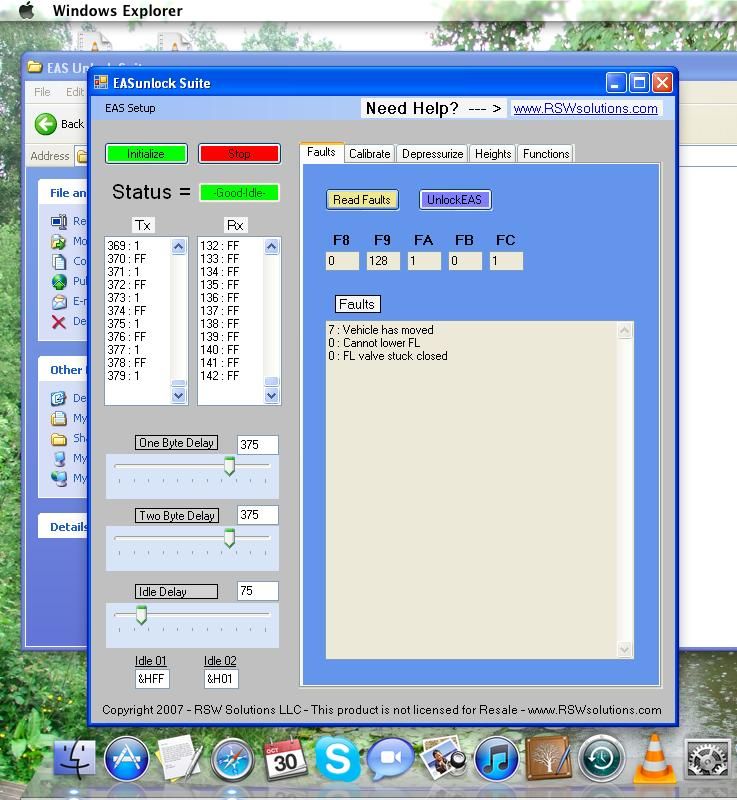Click the Apple menu logo
Viewport: 737px width, 800px height.
[27, 10]
